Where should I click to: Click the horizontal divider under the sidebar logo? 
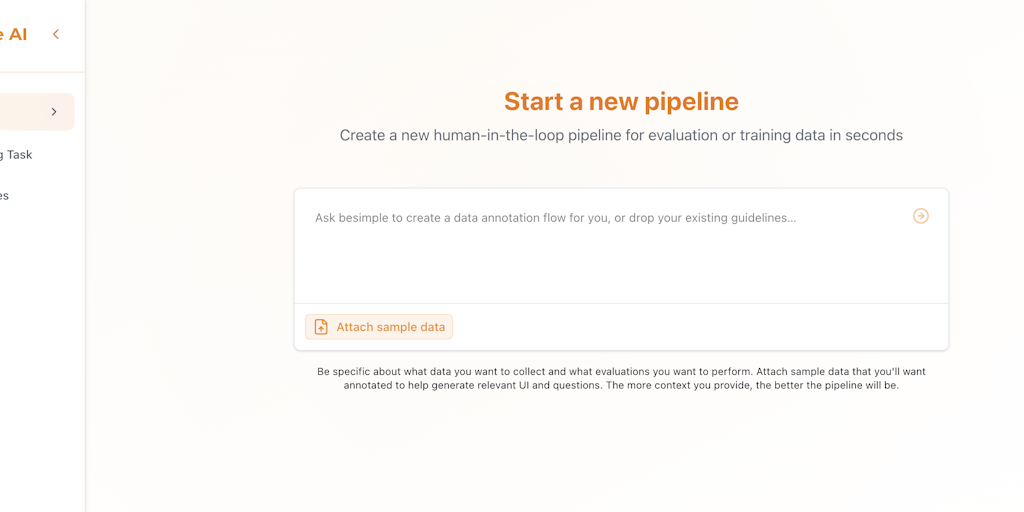pyautogui.click(x=42, y=72)
